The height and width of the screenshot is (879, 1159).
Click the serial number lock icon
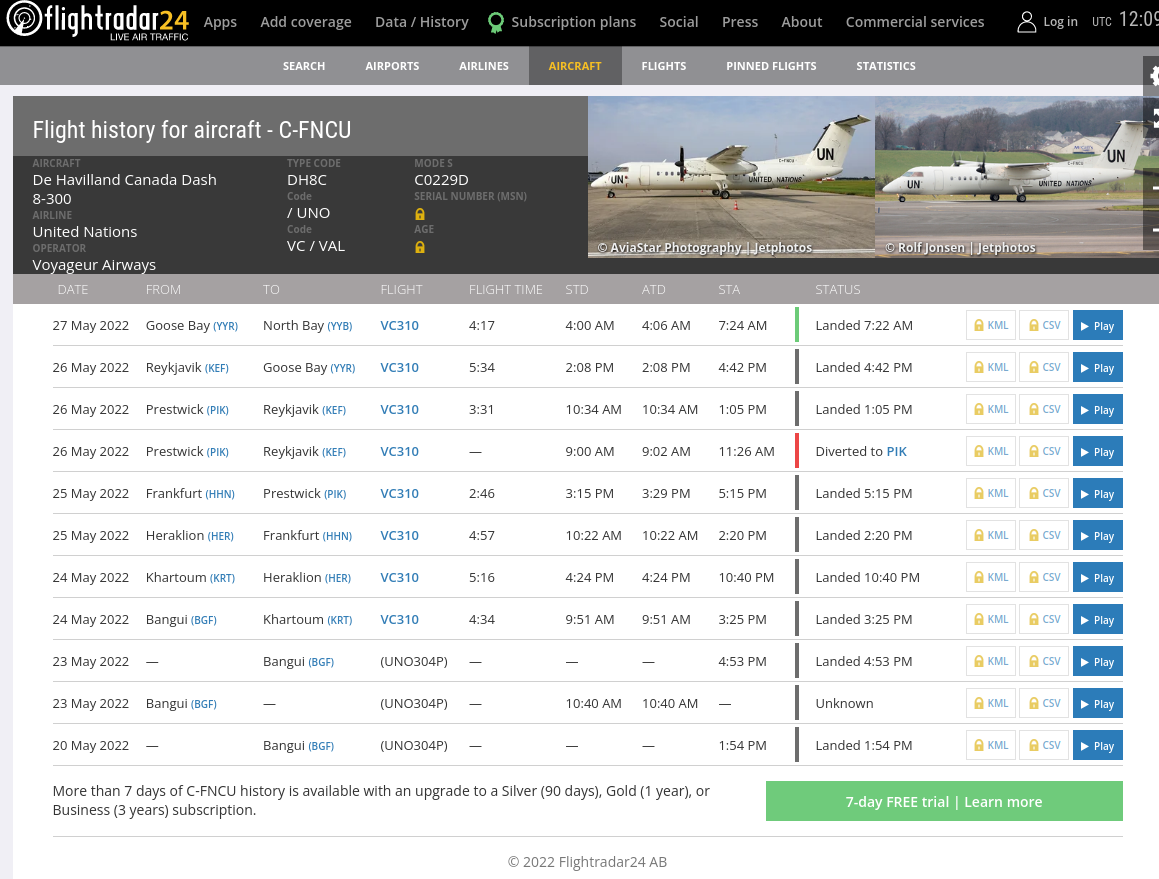coord(420,214)
